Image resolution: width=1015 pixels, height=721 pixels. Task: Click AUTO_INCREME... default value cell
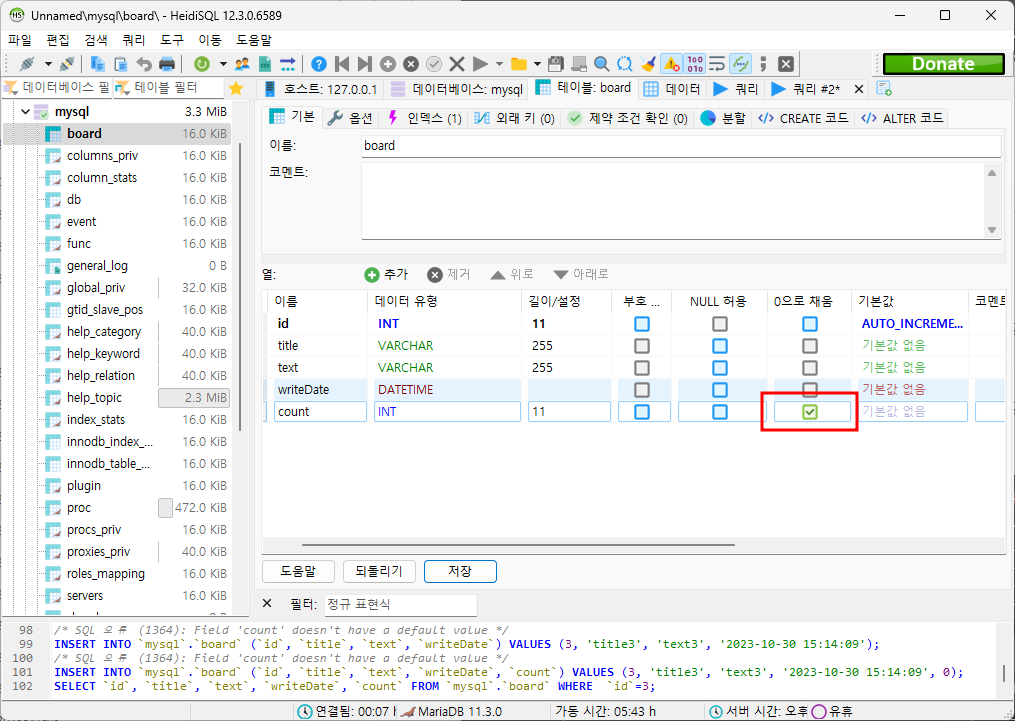pos(911,324)
